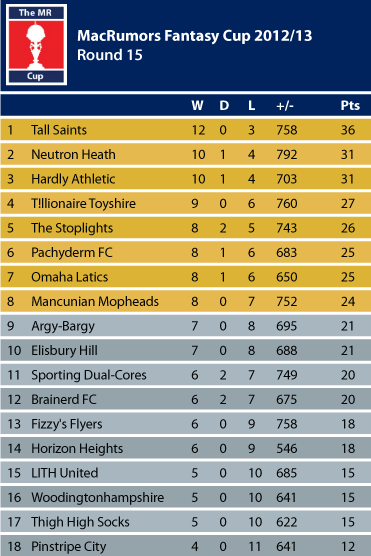
Task: Click the MacRumors Fantasy Cup 2012/13 title
Action: [195, 36]
